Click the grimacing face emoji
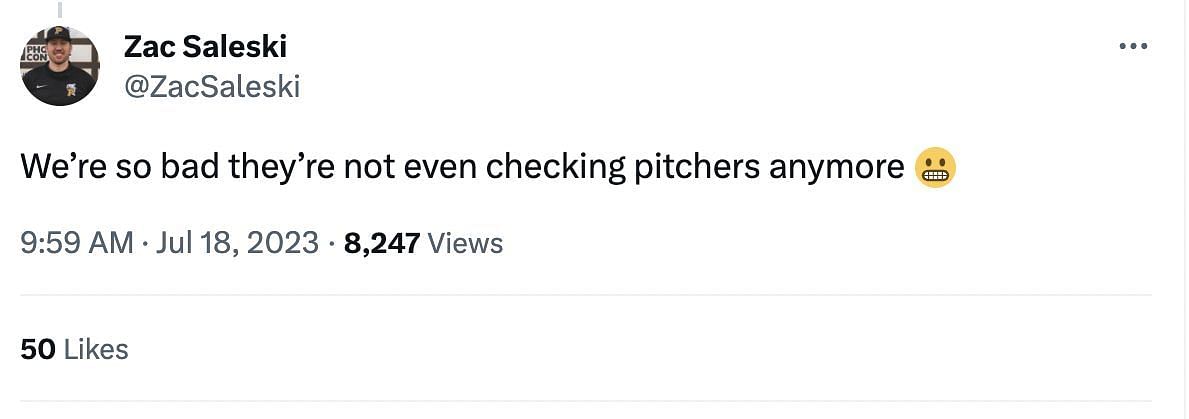The height and width of the screenshot is (419, 1189). pos(935,167)
